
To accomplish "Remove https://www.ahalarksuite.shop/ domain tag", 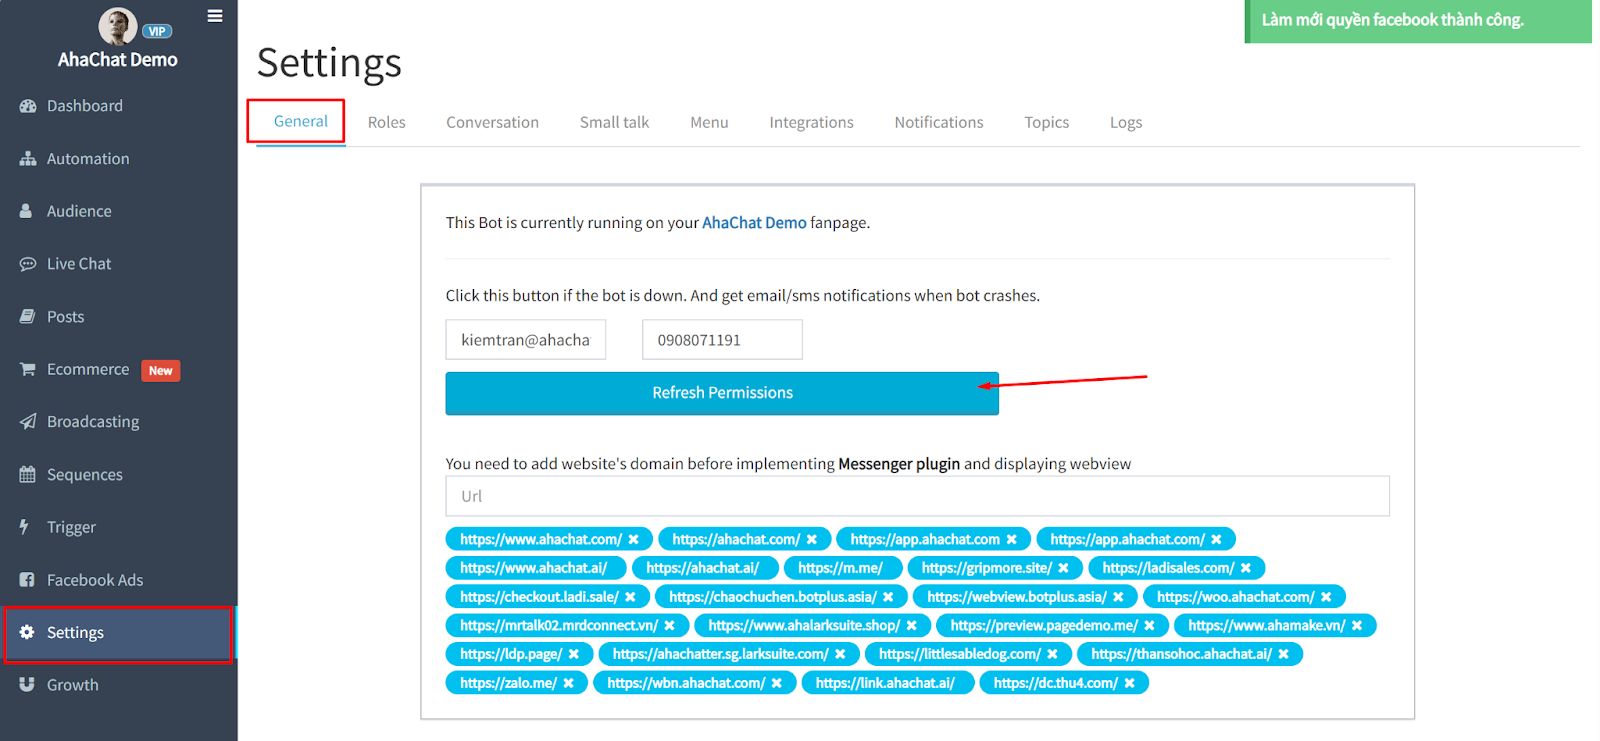I will pos(912,626).
